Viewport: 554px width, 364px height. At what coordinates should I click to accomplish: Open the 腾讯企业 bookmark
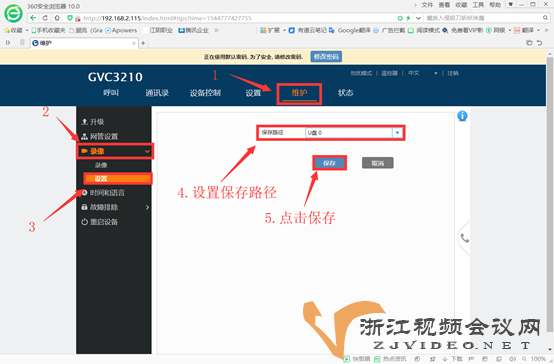coord(193,30)
